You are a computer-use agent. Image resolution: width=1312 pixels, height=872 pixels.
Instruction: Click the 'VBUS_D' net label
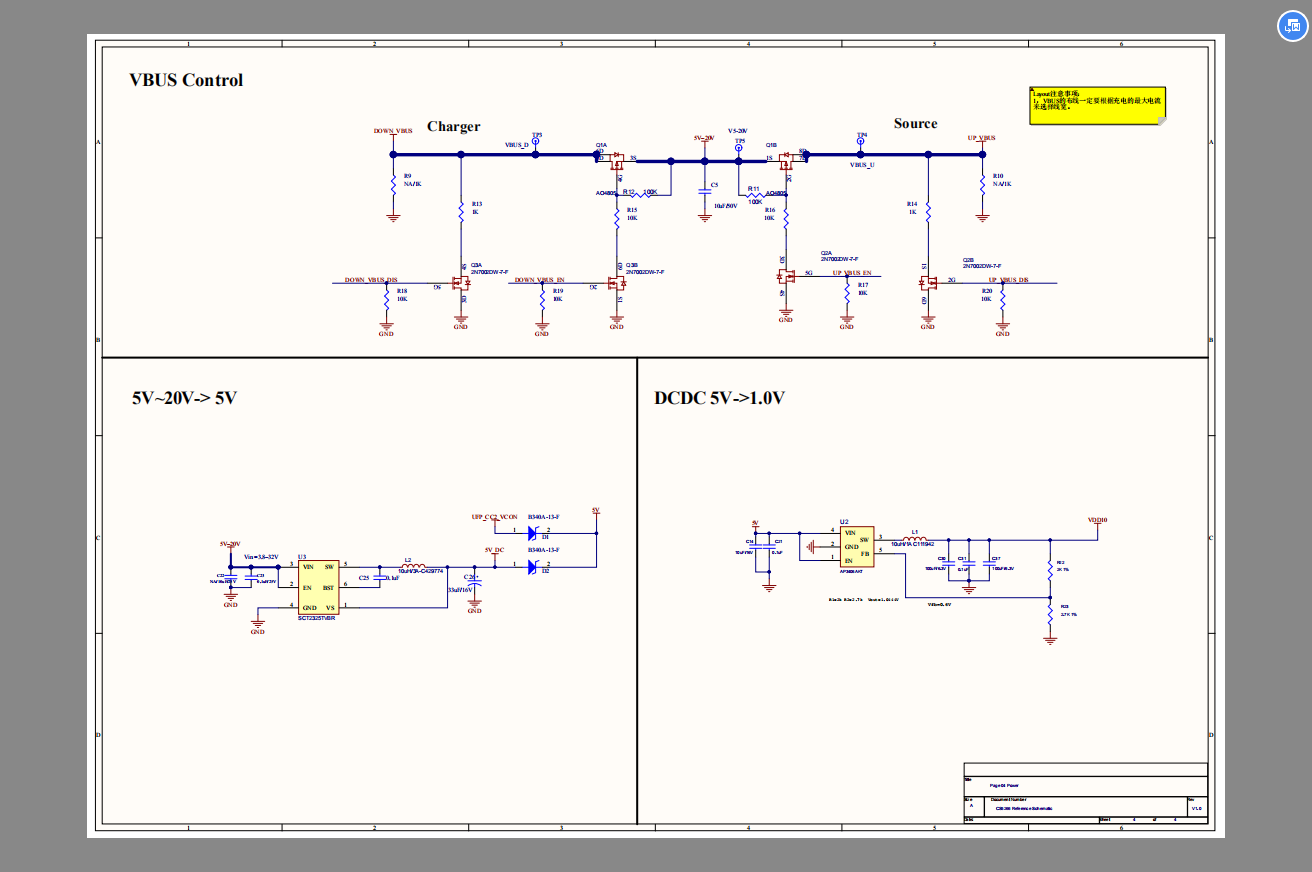point(517,145)
